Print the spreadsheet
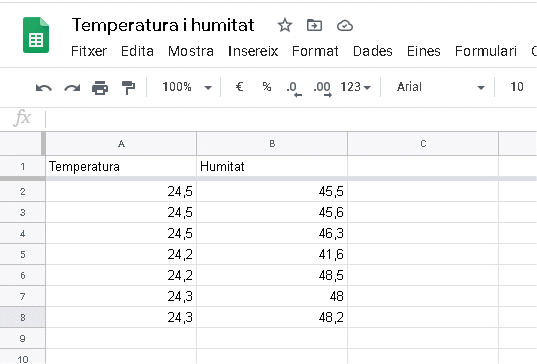 click(x=100, y=88)
